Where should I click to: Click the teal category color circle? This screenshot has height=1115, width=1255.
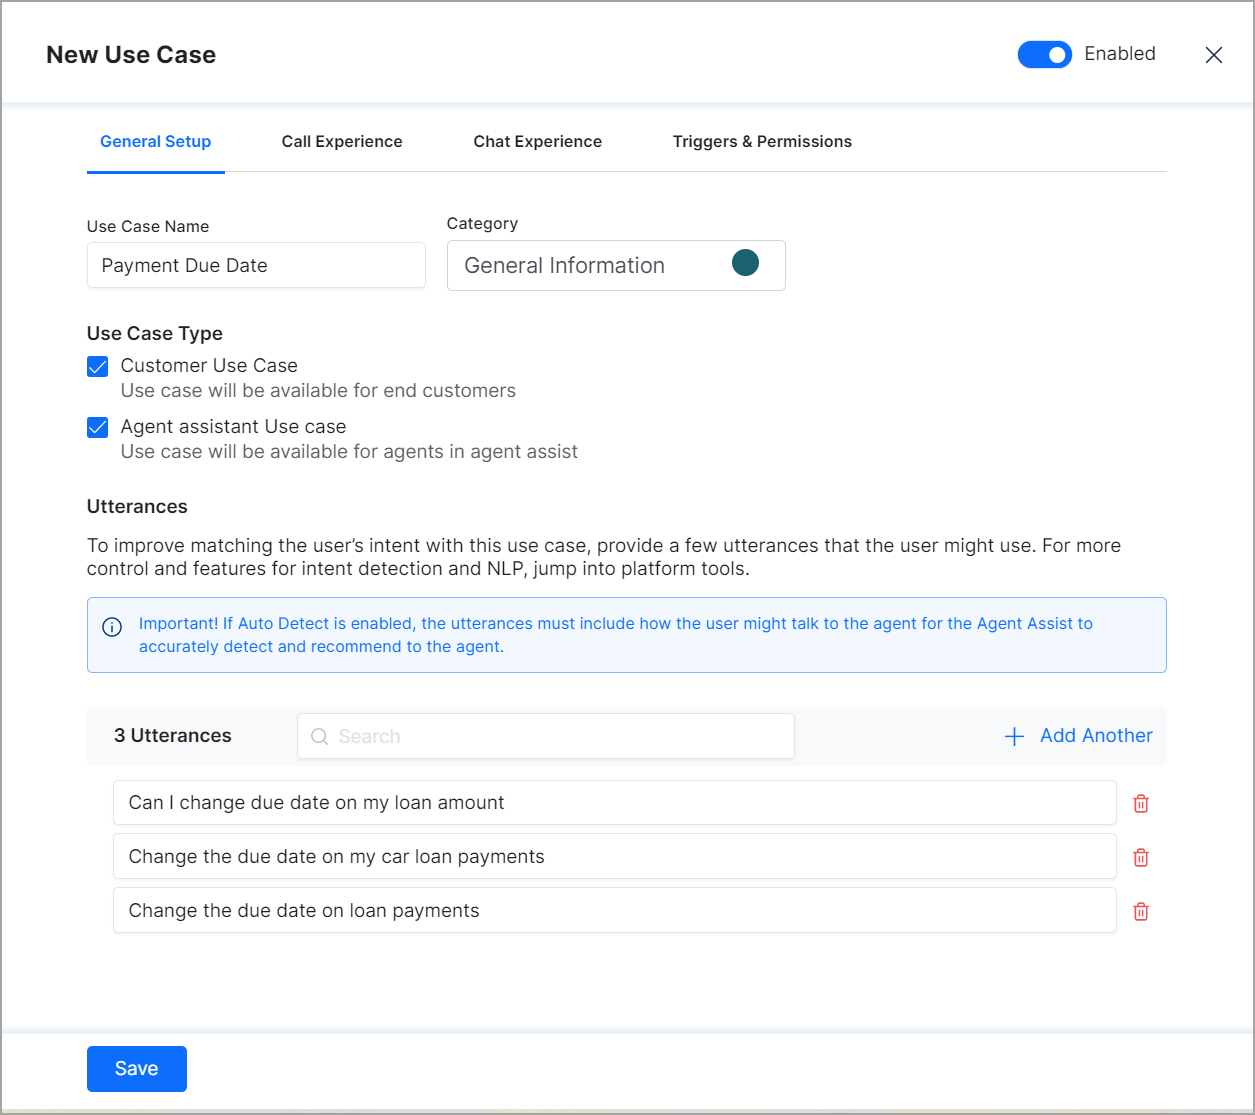(745, 263)
